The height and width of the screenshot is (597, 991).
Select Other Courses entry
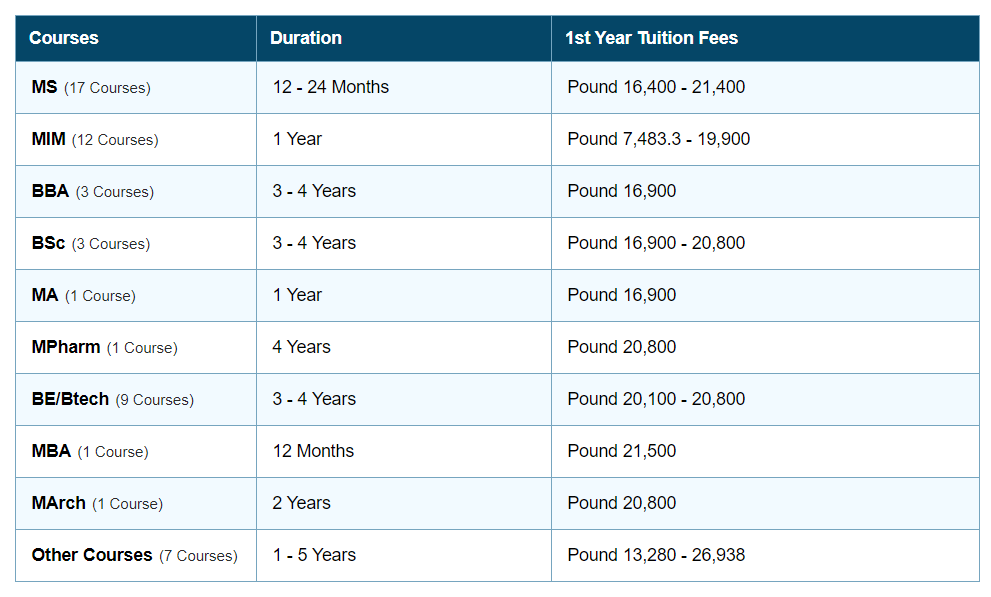point(92,555)
